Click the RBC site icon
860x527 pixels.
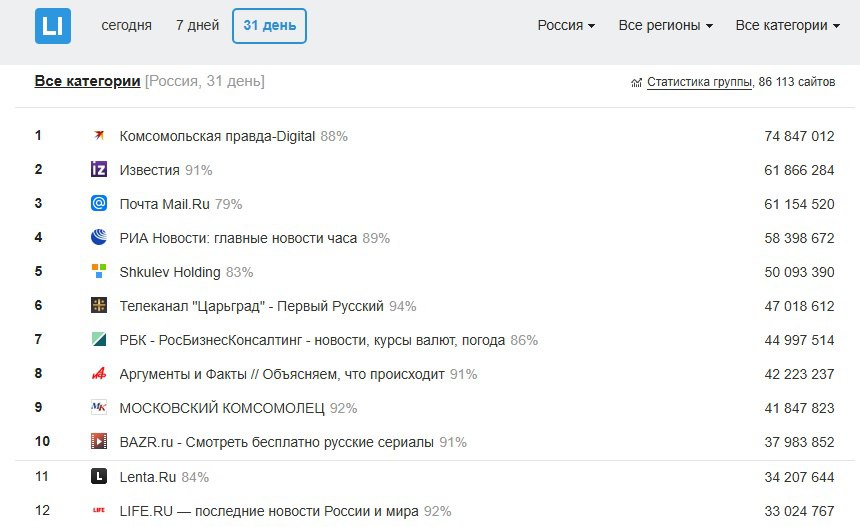click(98, 340)
